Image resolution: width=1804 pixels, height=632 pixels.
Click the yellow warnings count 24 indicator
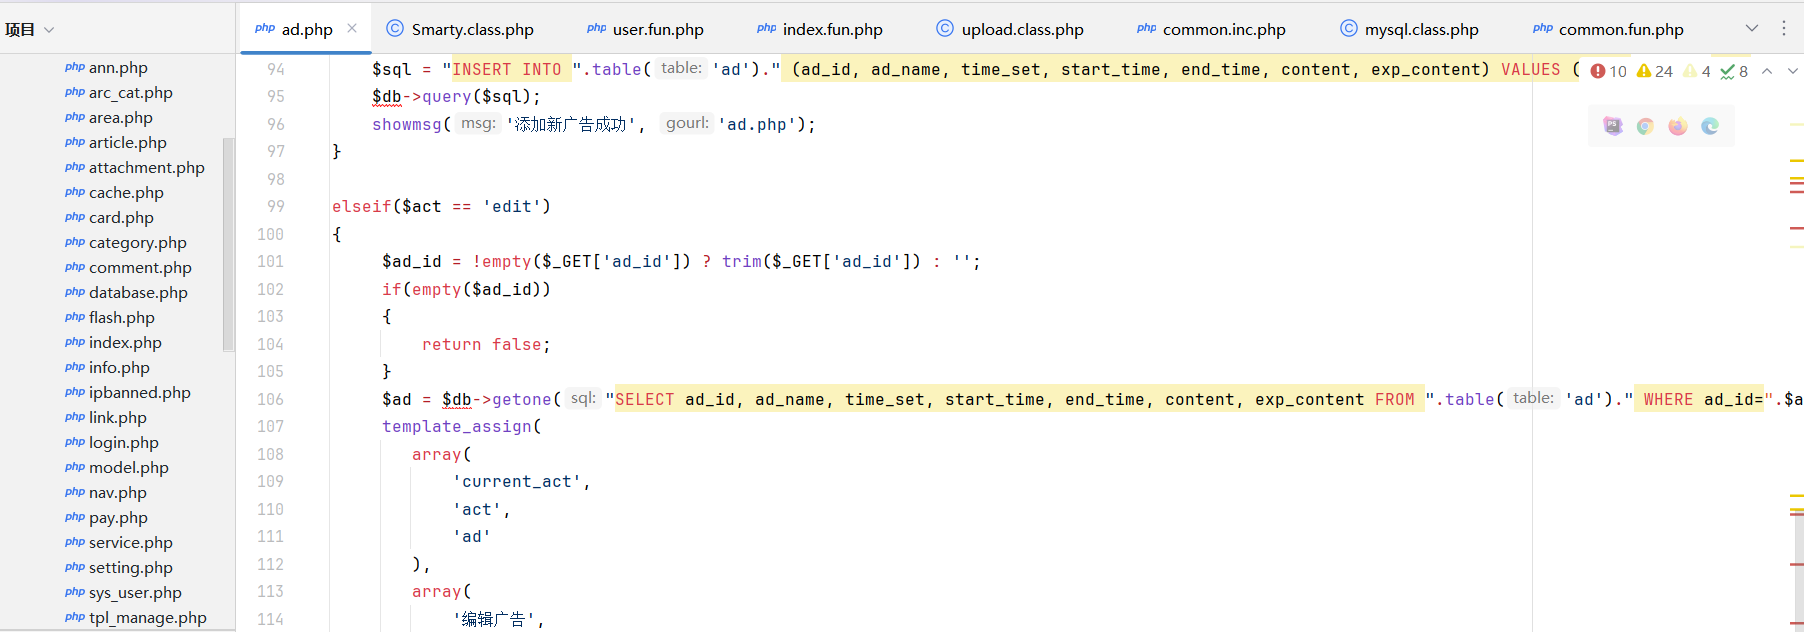[x=1654, y=71]
